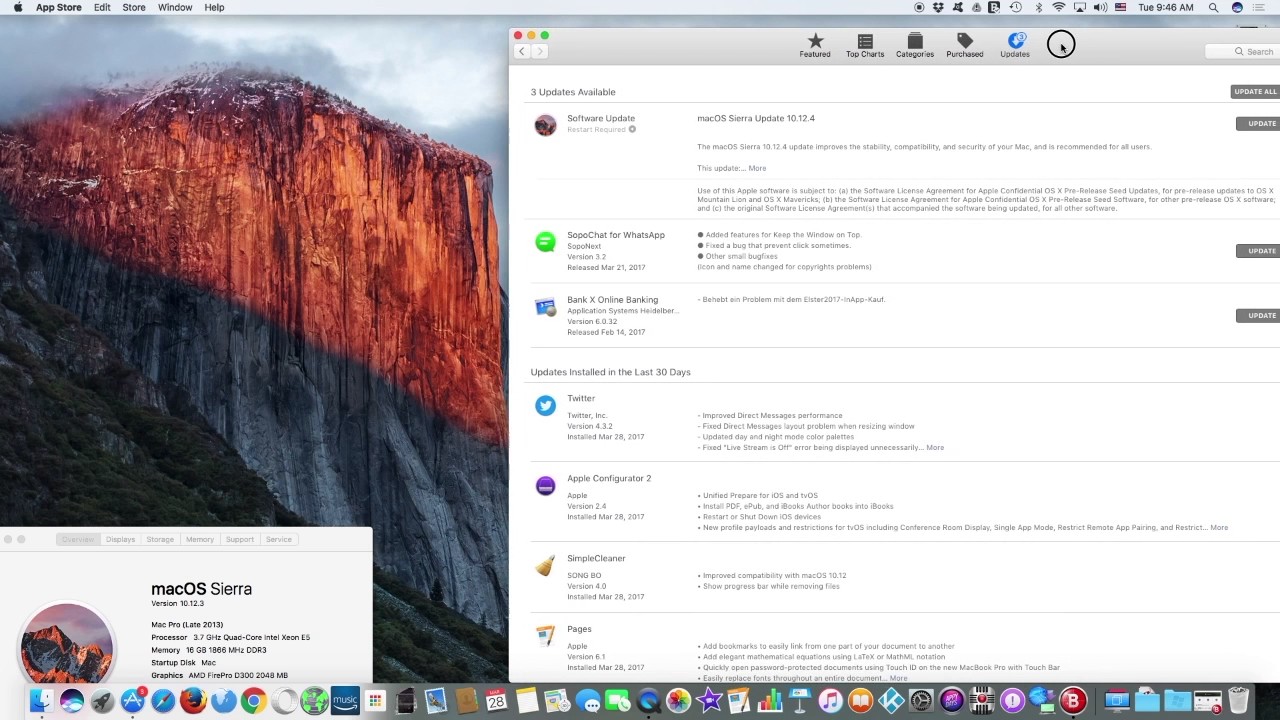
Task: Open the App Store menu
Action: [59, 7]
